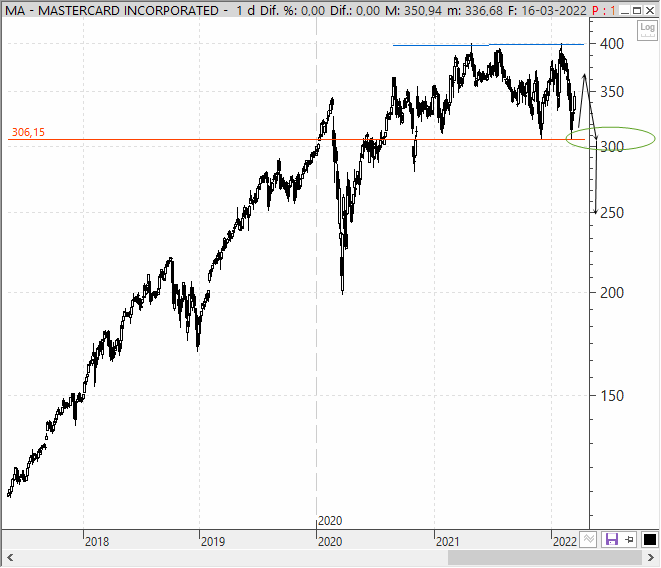This screenshot has width=661, height=568.
Task: Click the scrollbar left arrow
Action: pyautogui.click(x=10, y=557)
